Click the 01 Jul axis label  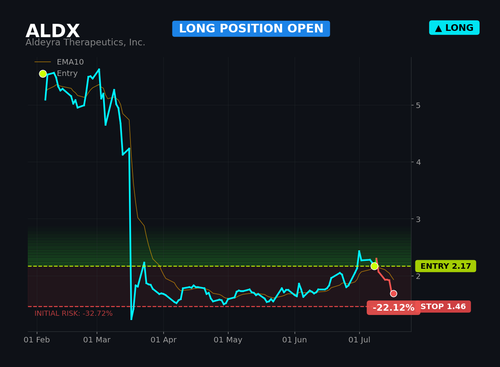[359, 340]
